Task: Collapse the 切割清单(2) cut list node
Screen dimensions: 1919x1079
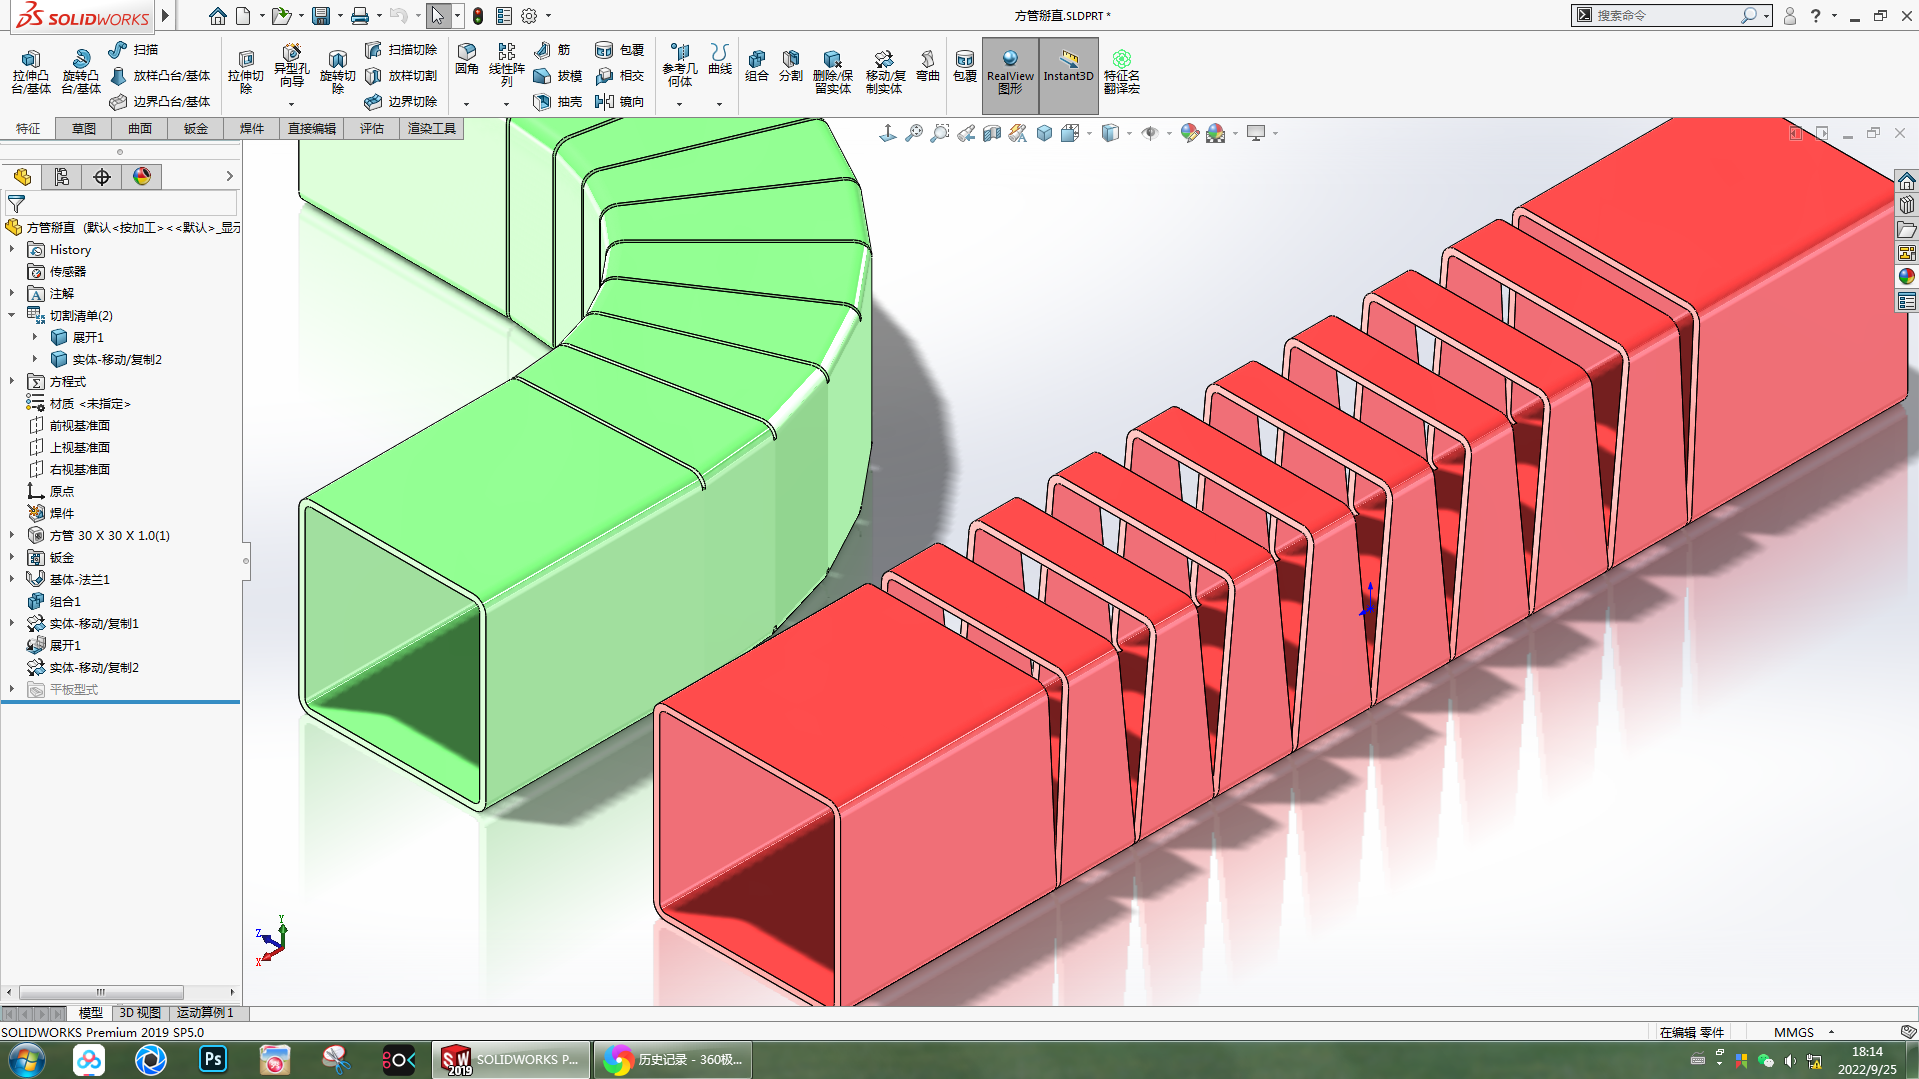Action: tap(12, 315)
